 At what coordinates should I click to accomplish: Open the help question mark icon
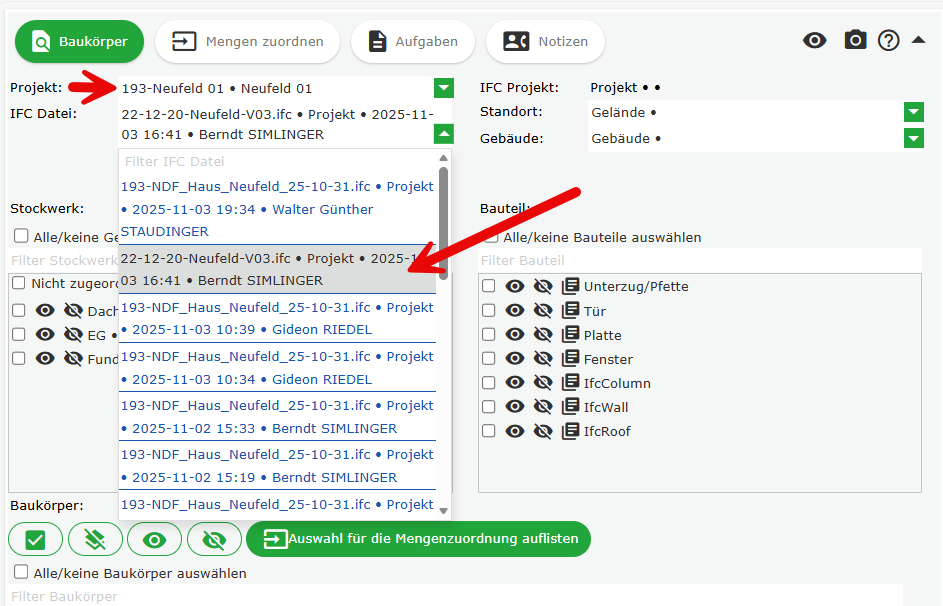click(x=889, y=40)
